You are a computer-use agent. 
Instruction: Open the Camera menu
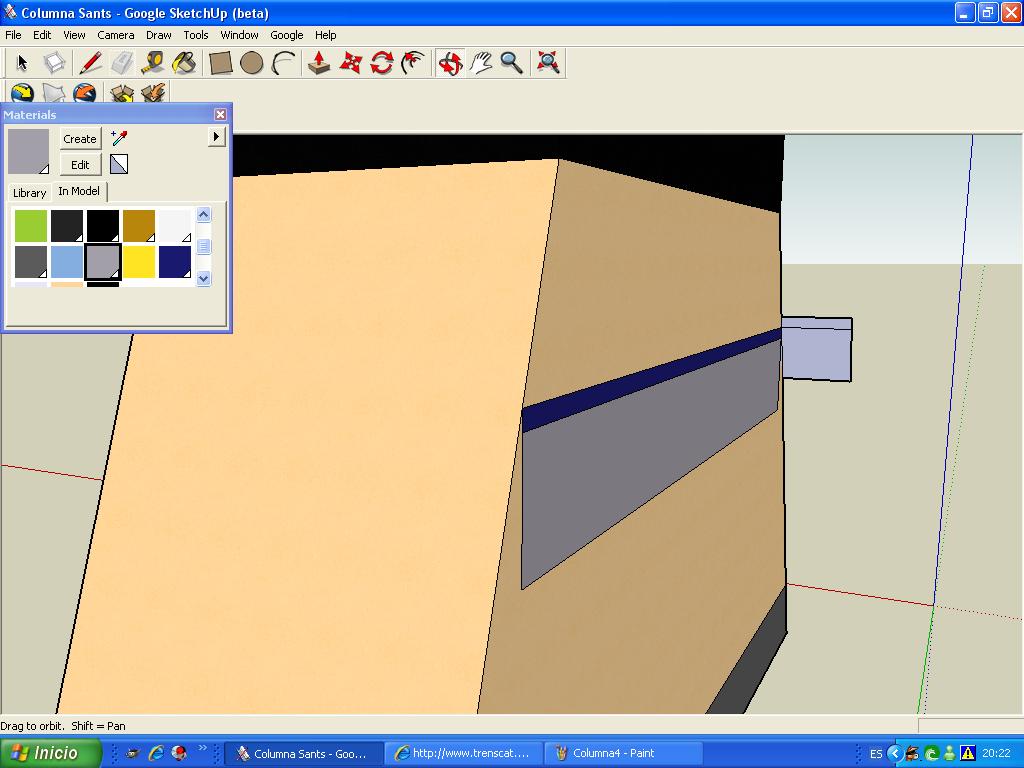[116, 35]
